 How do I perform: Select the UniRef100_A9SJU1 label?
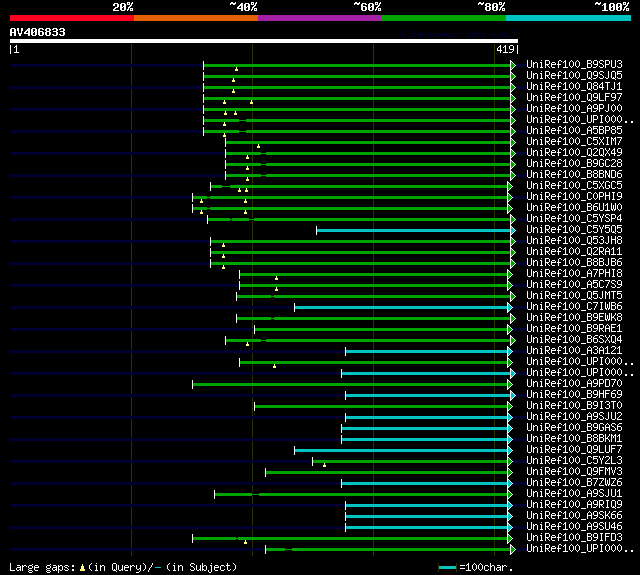pyautogui.click(x=574, y=493)
